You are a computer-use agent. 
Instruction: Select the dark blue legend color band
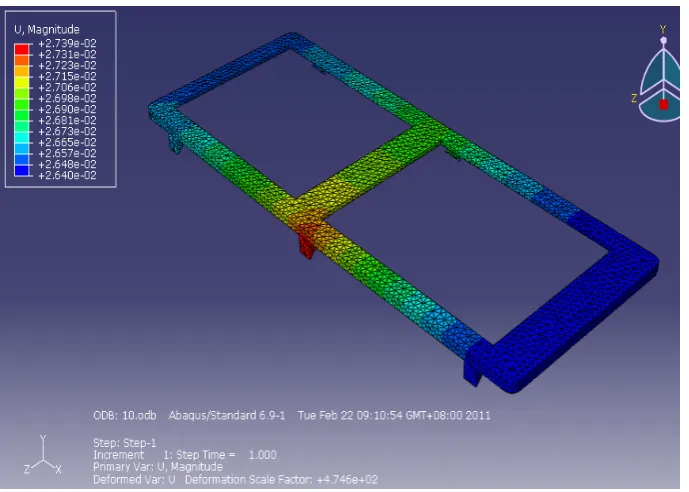click(x=22, y=170)
